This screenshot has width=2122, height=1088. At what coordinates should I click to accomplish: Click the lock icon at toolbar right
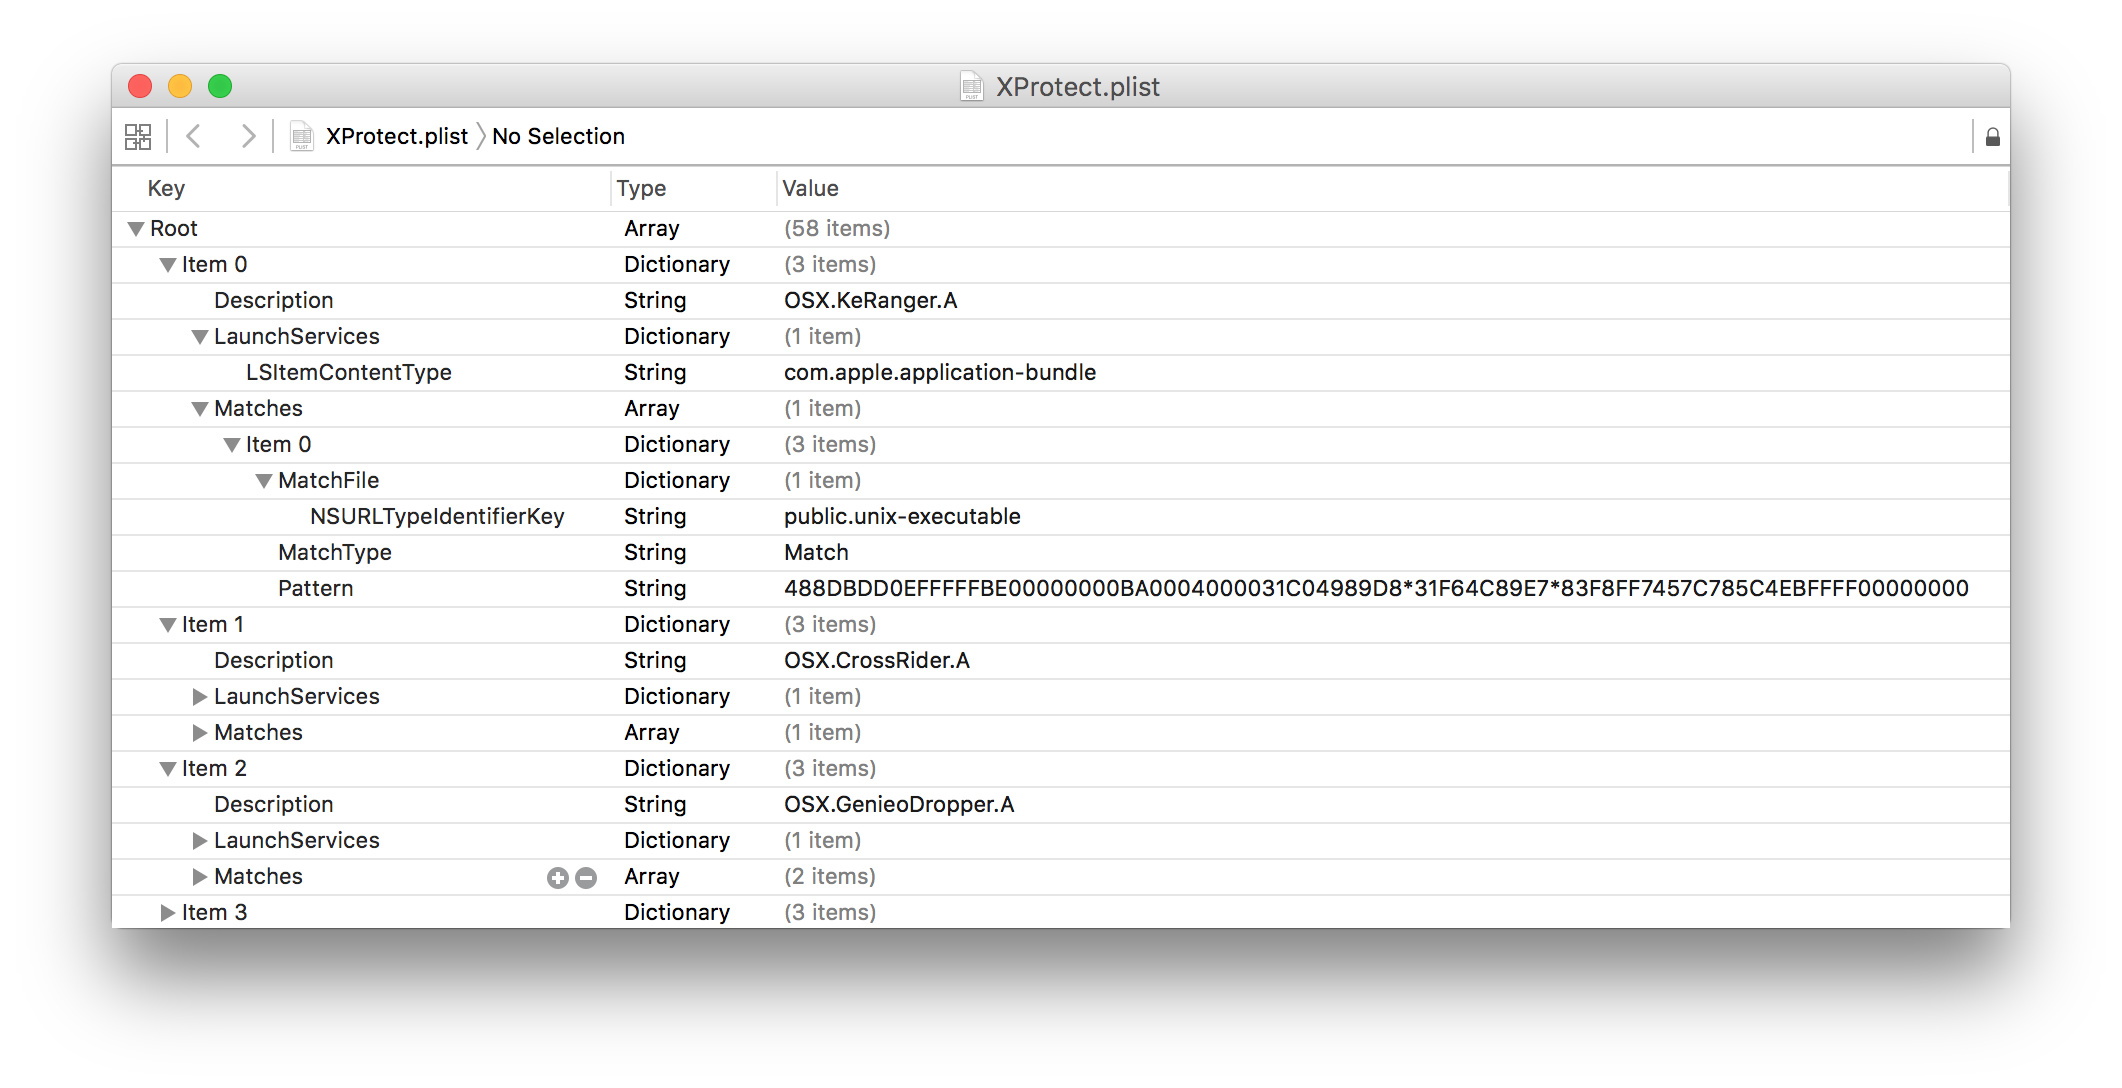coord(1992,137)
